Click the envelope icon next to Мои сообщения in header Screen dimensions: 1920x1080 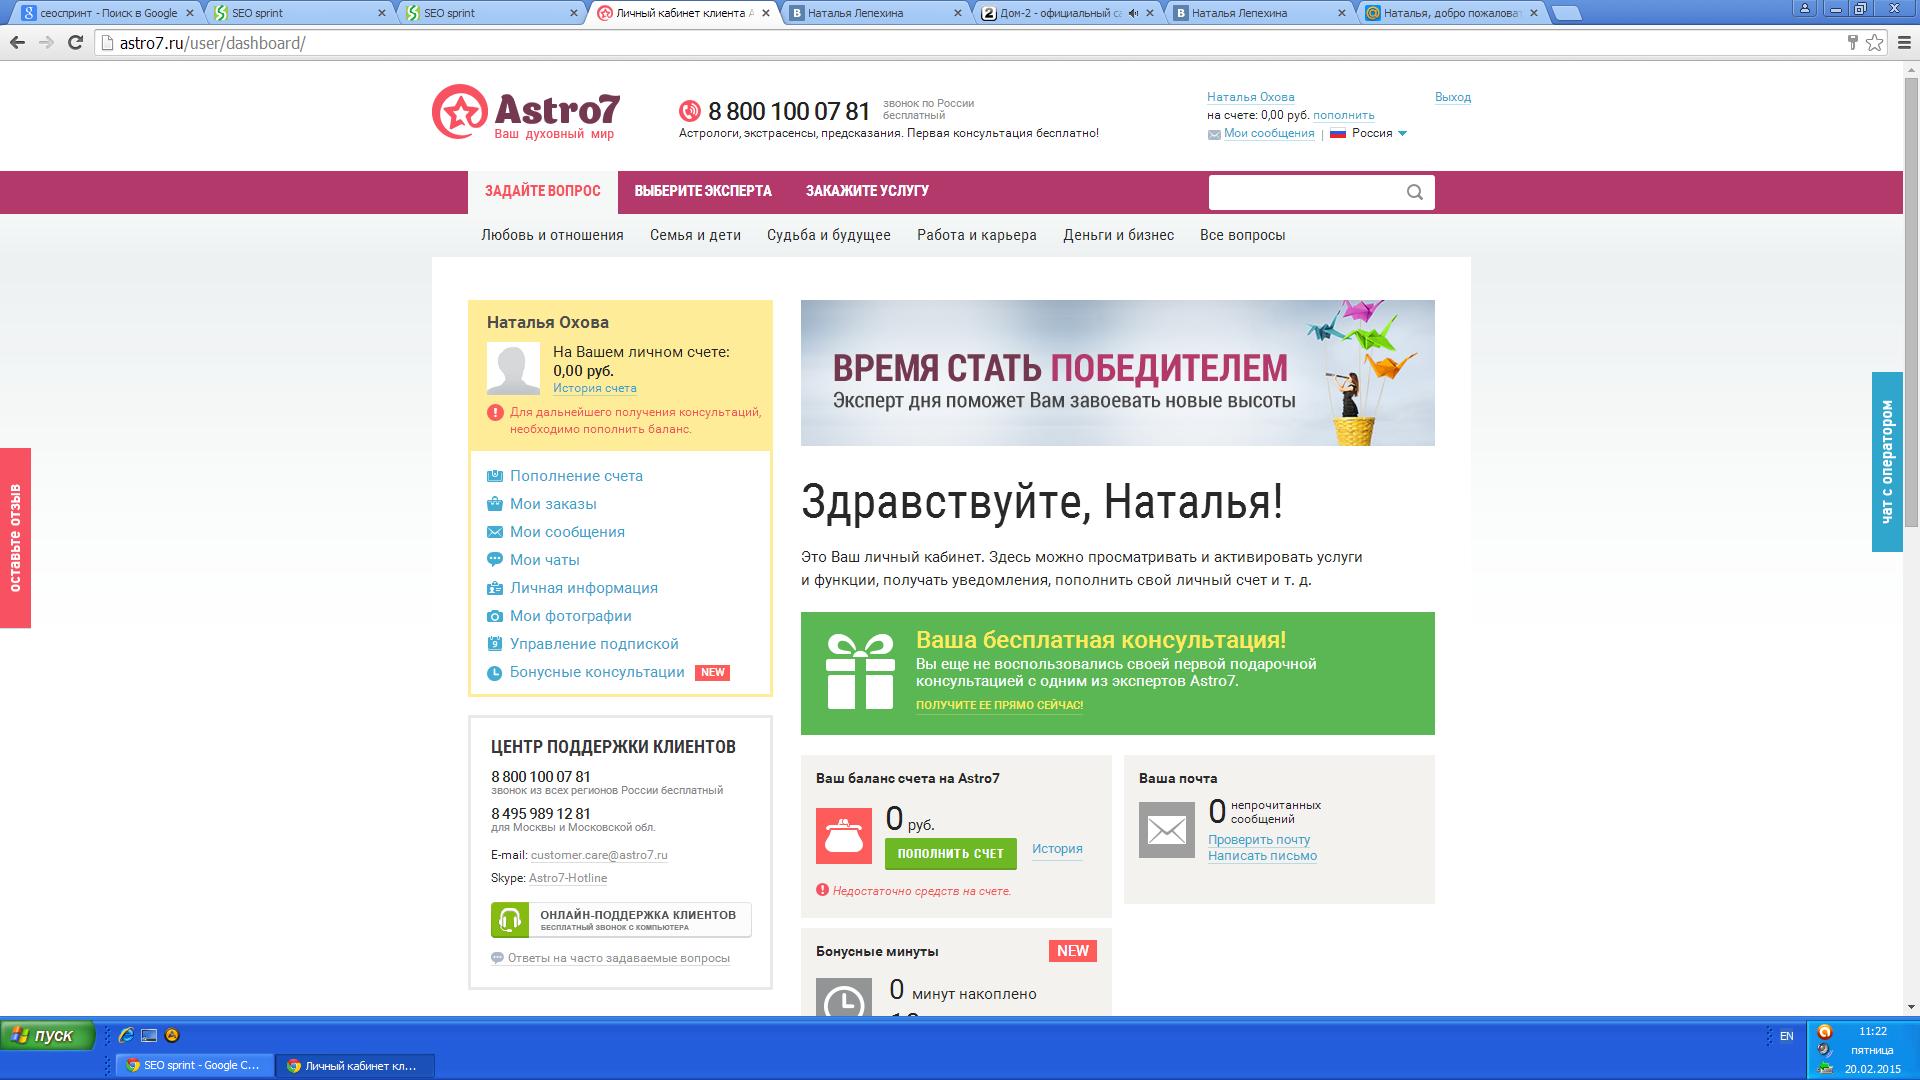tap(1214, 134)
